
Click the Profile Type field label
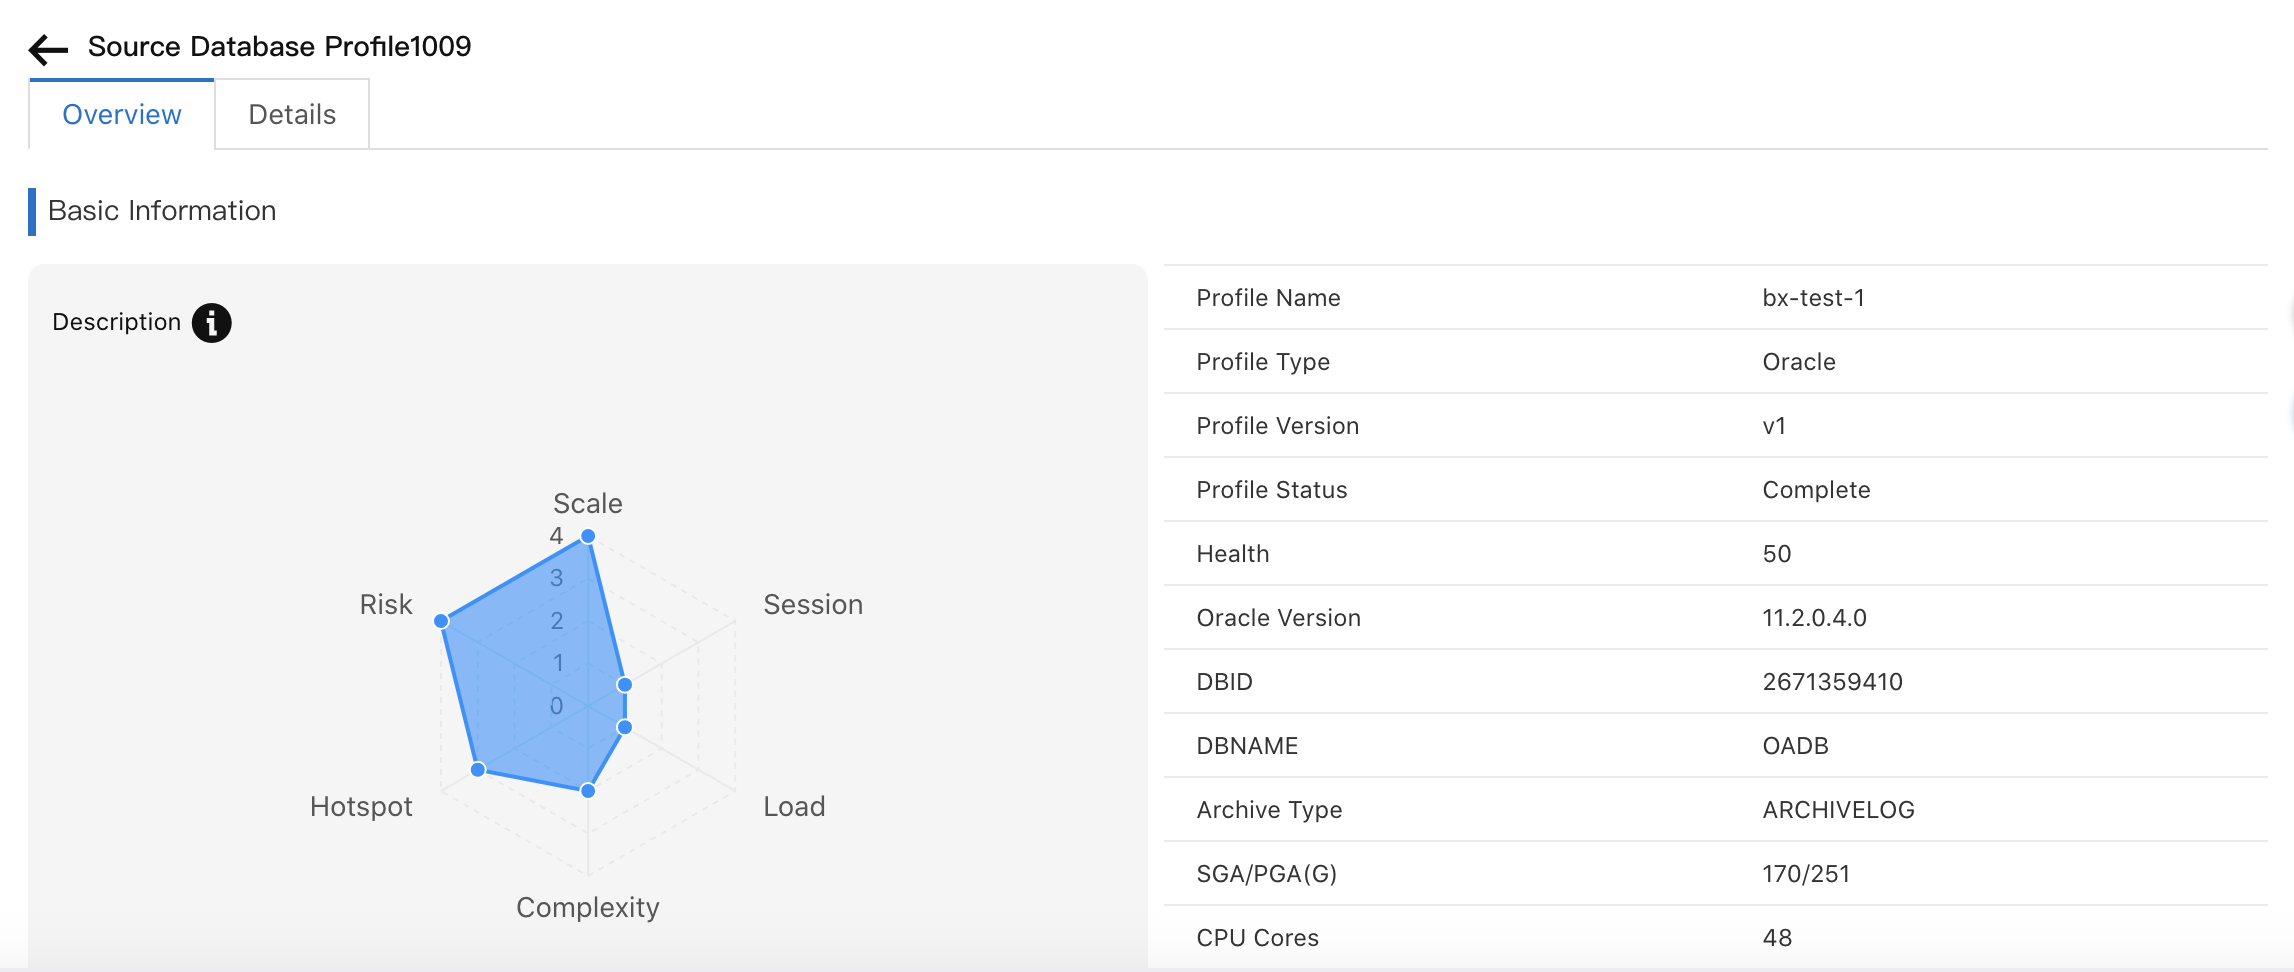(1263, 362)
